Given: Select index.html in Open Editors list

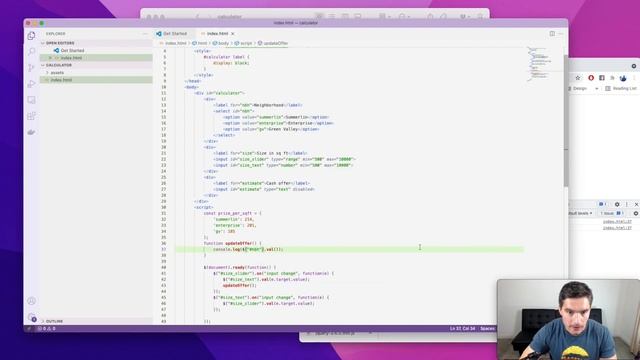Looking at the screenshot, I should point(71,58).
